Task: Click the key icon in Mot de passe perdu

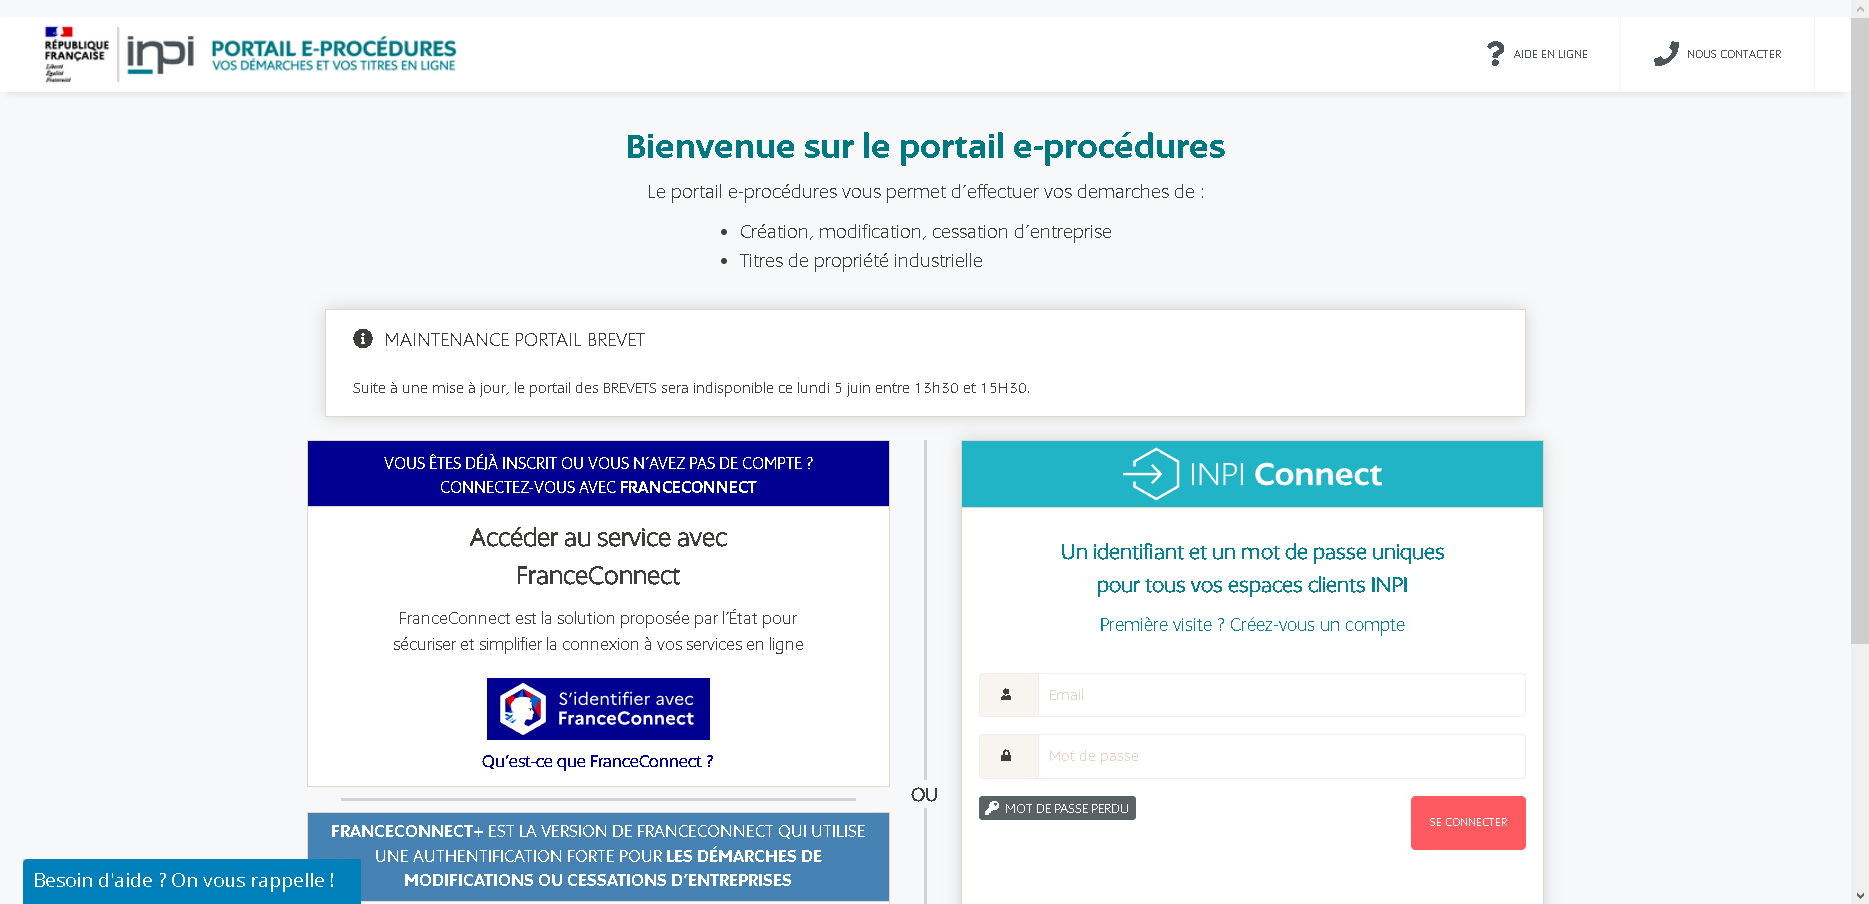Action: 992,808
